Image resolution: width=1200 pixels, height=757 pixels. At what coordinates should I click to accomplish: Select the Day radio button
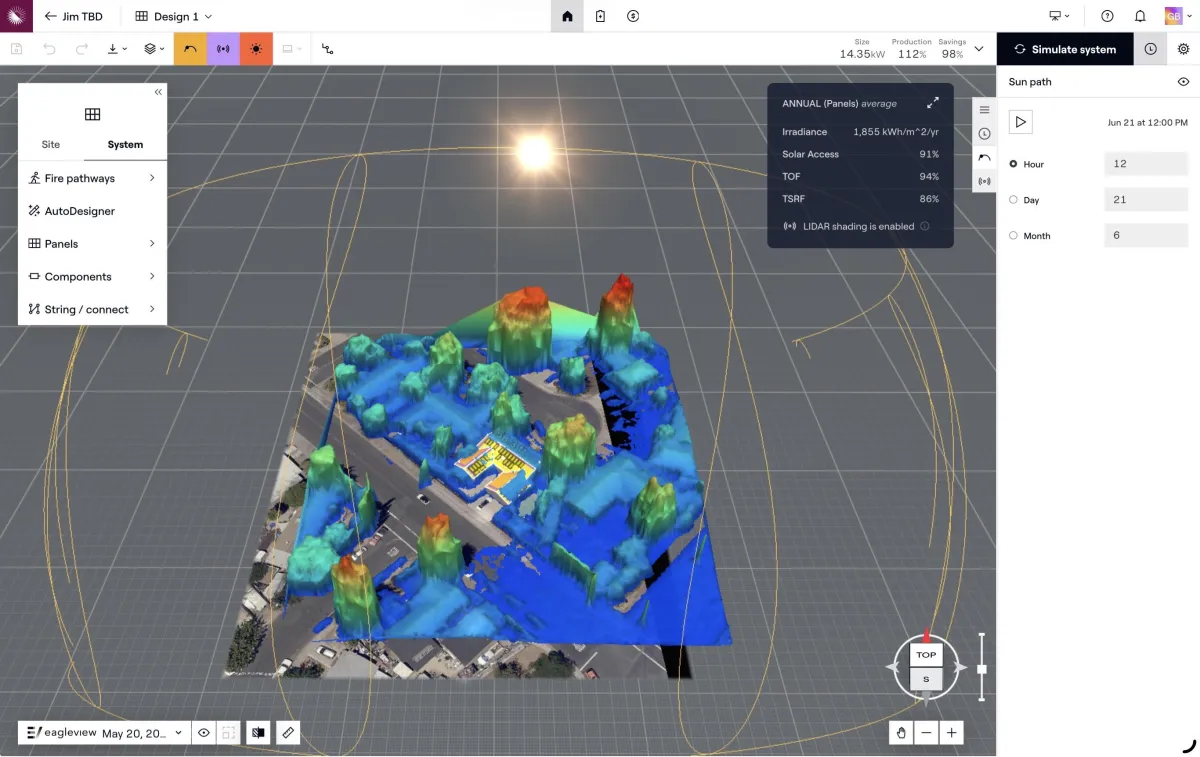(x=1013, y=200)
